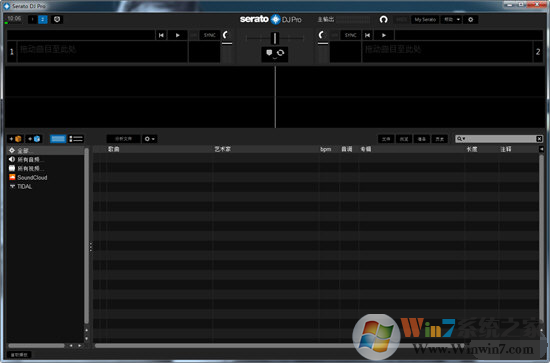Screen dimensions: 550x363
Task: Adjust the deck 1 gain knob
Action: click(226, 35)
